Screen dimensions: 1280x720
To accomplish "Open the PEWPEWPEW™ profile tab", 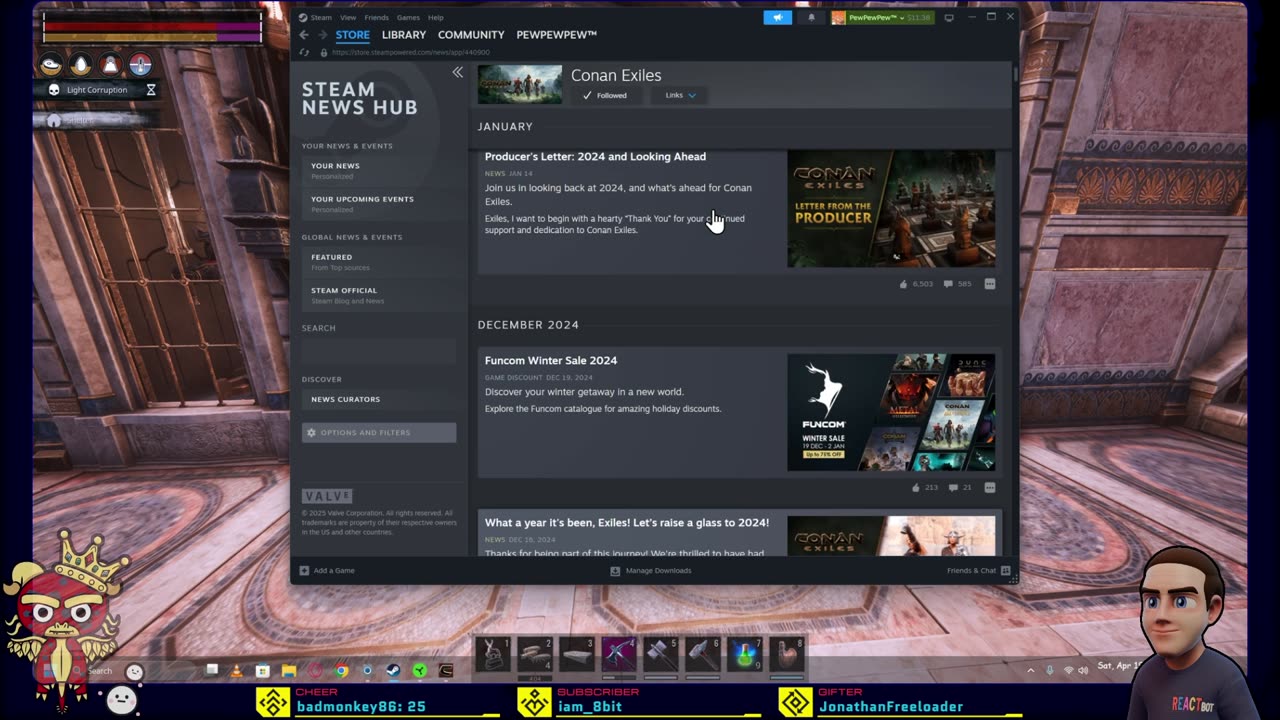I will tap(556, 35).
